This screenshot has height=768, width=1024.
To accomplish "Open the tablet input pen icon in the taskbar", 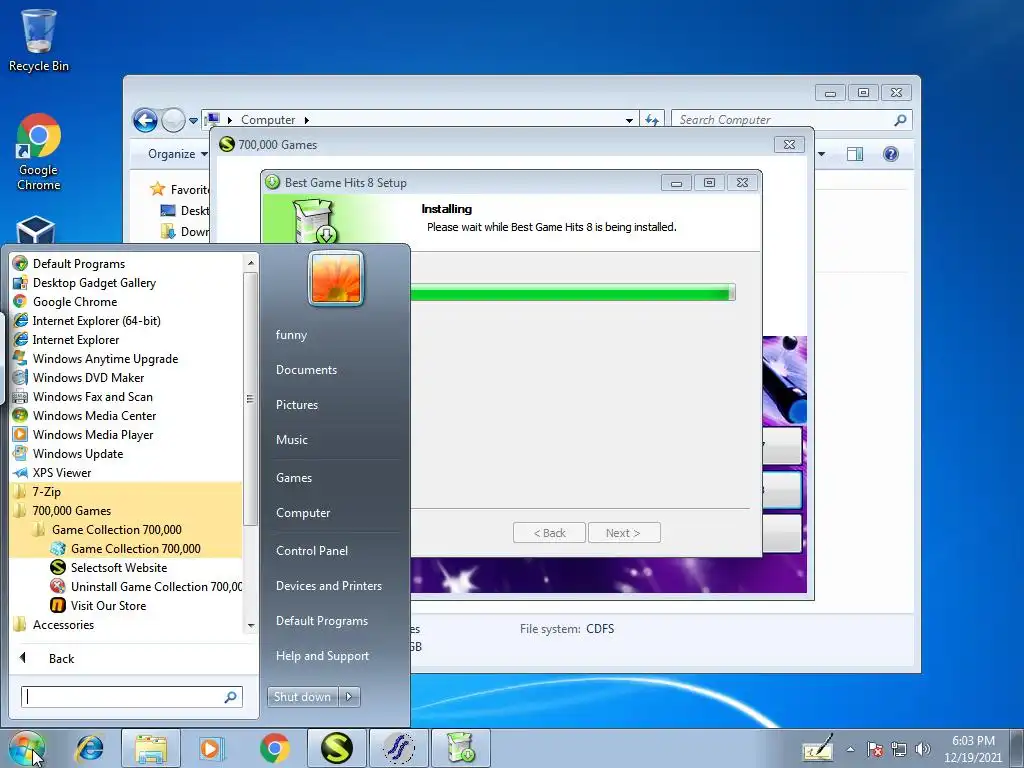I will click(818, 748).
